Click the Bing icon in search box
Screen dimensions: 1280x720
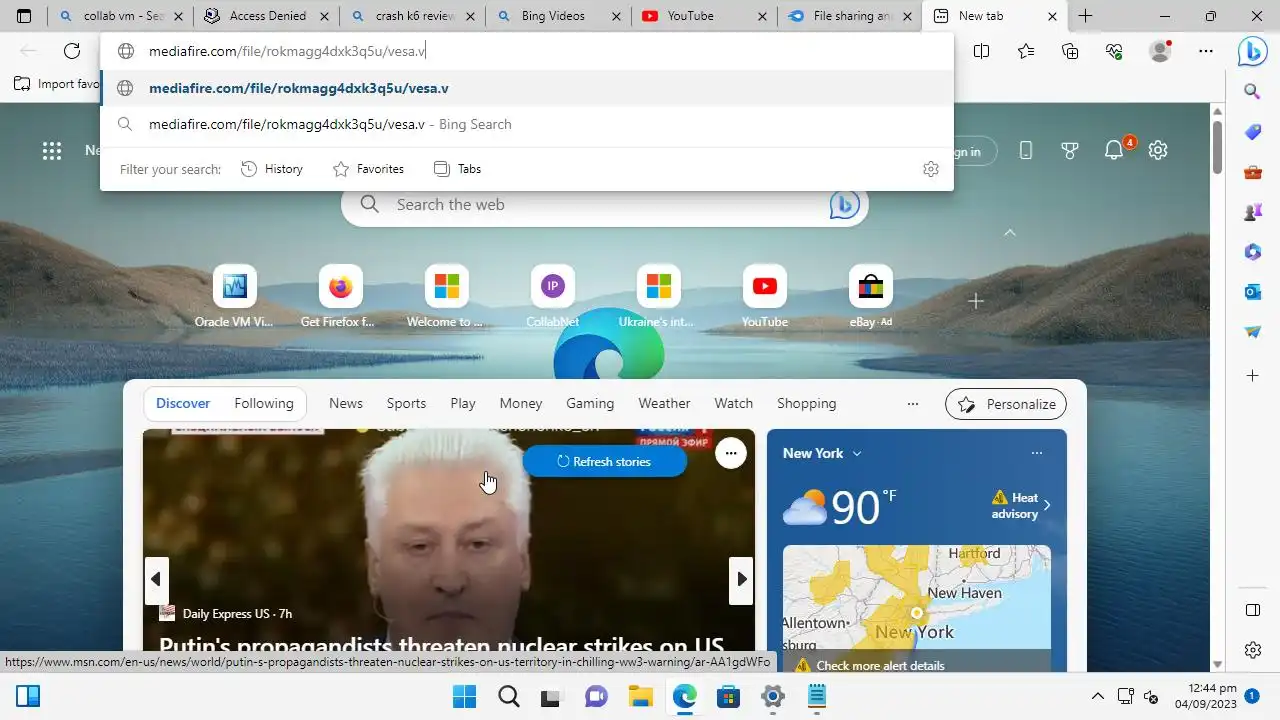pyautogui.click(x=845, y=204)
